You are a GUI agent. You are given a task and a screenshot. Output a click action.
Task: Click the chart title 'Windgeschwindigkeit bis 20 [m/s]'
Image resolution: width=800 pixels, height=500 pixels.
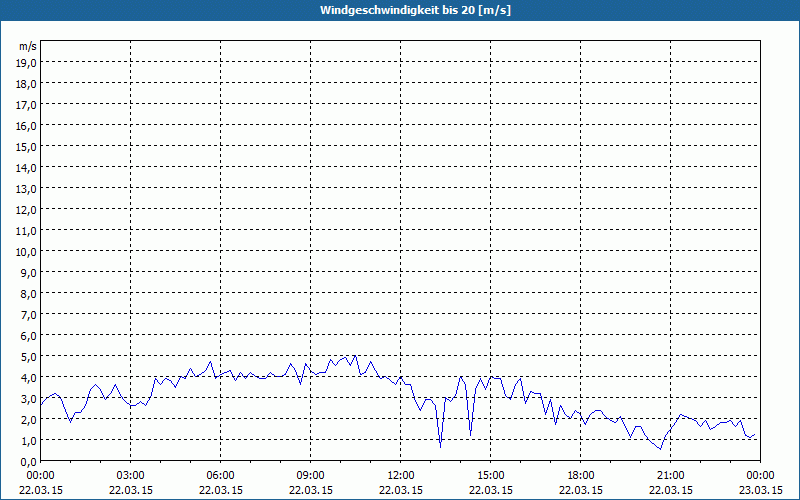coord(415,10)
